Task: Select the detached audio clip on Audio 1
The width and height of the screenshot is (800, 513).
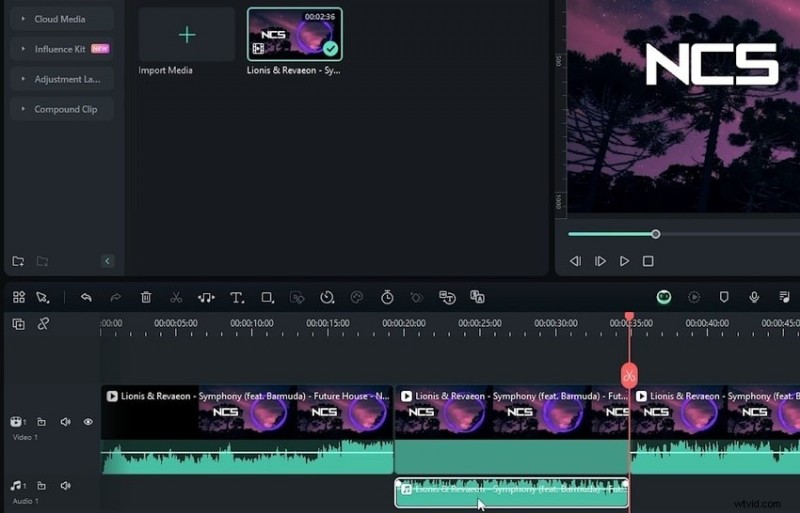Action: coord(512,493)
